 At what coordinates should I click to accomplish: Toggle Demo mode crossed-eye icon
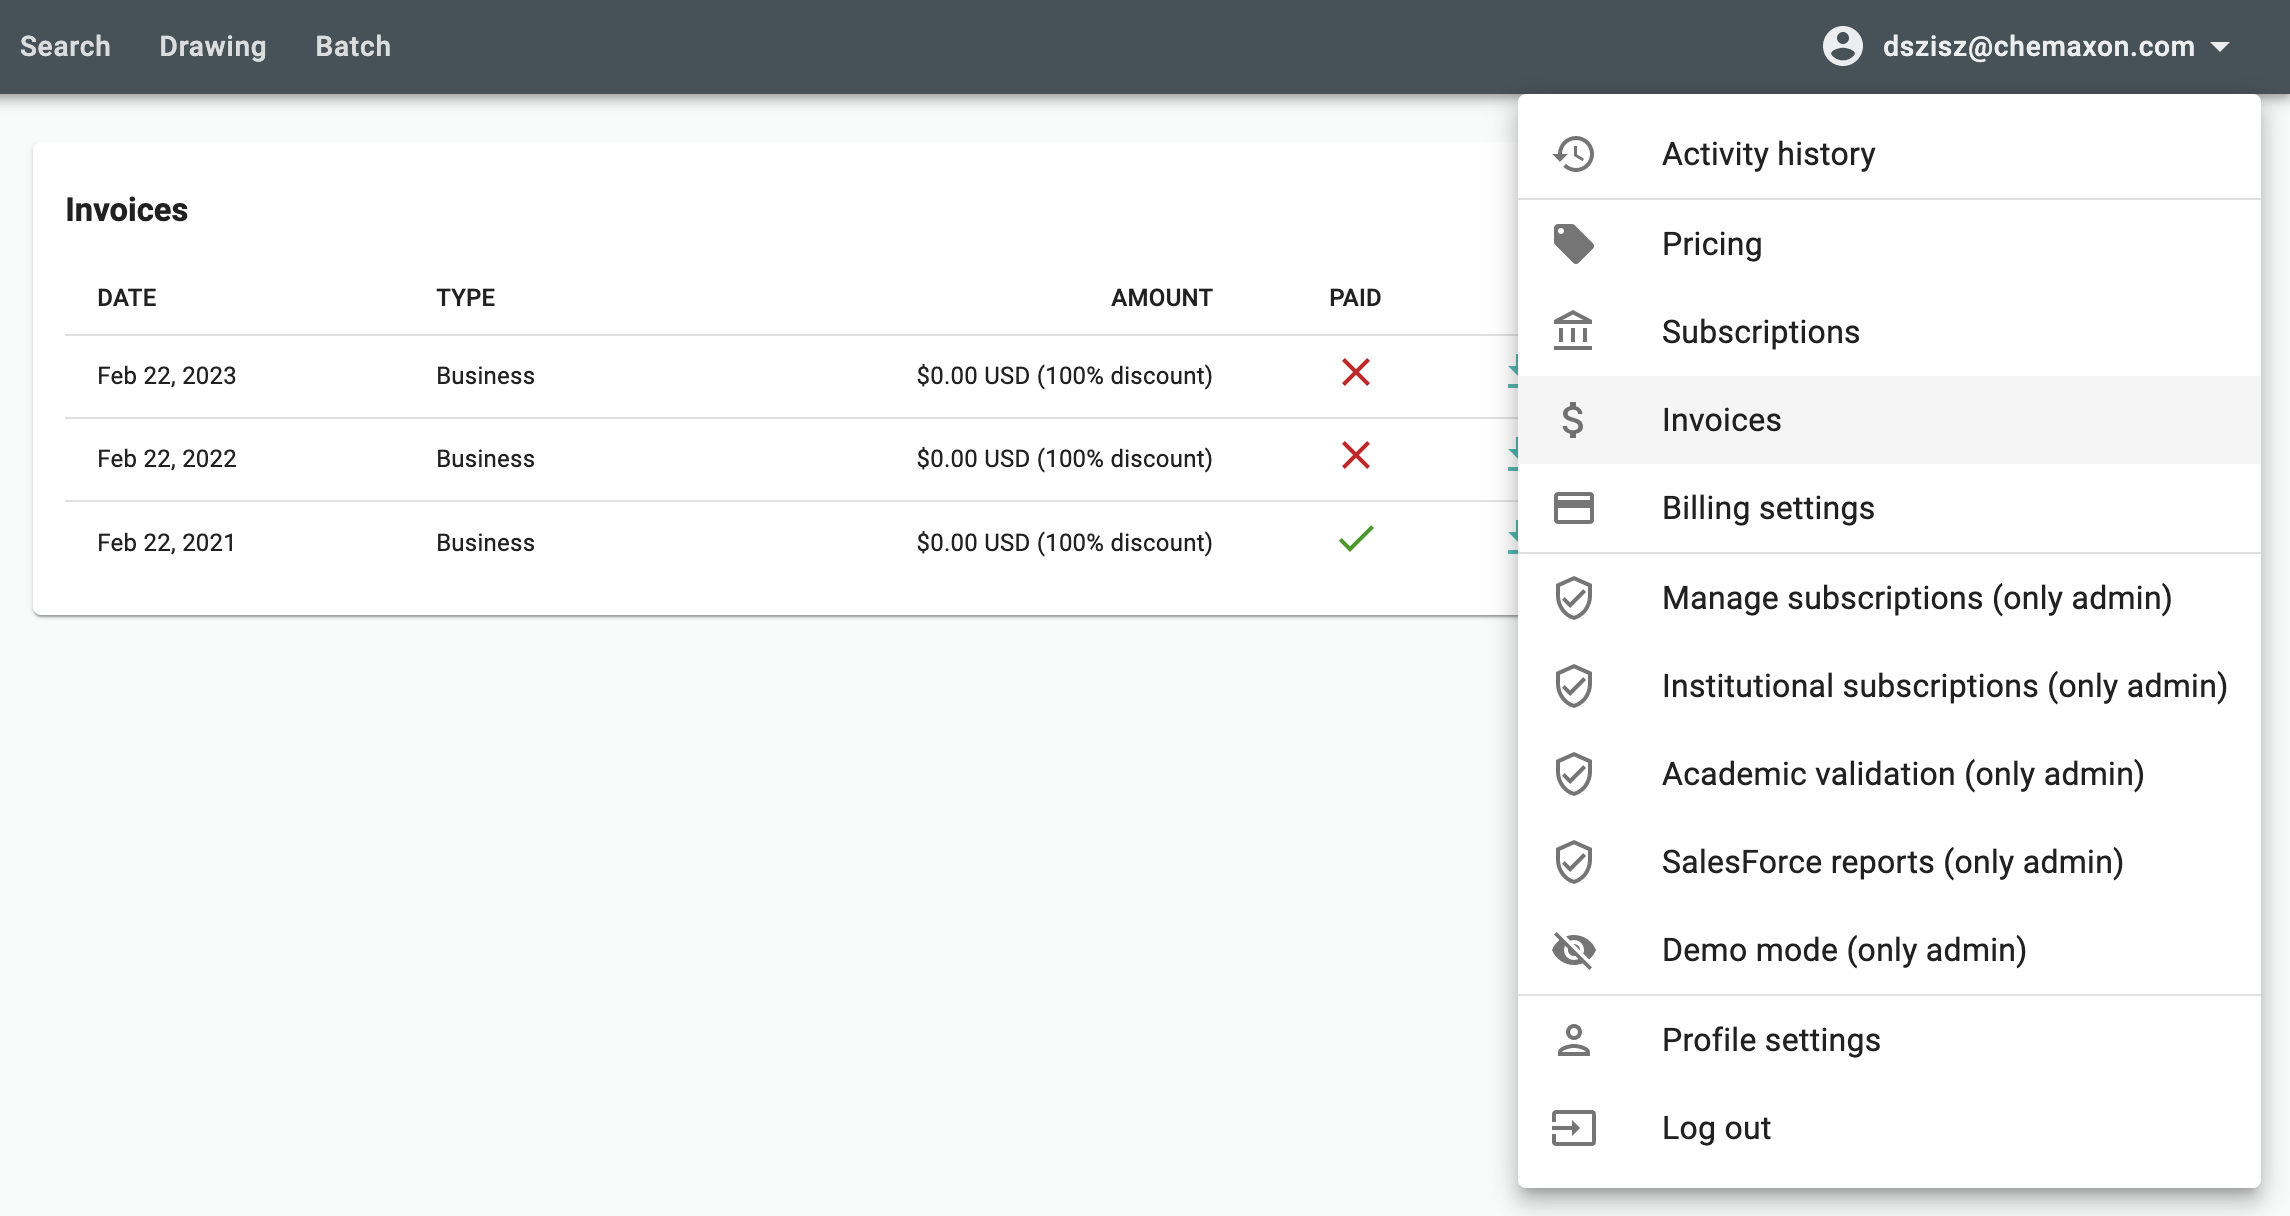pyautogui.click(x=1573, y=950)
